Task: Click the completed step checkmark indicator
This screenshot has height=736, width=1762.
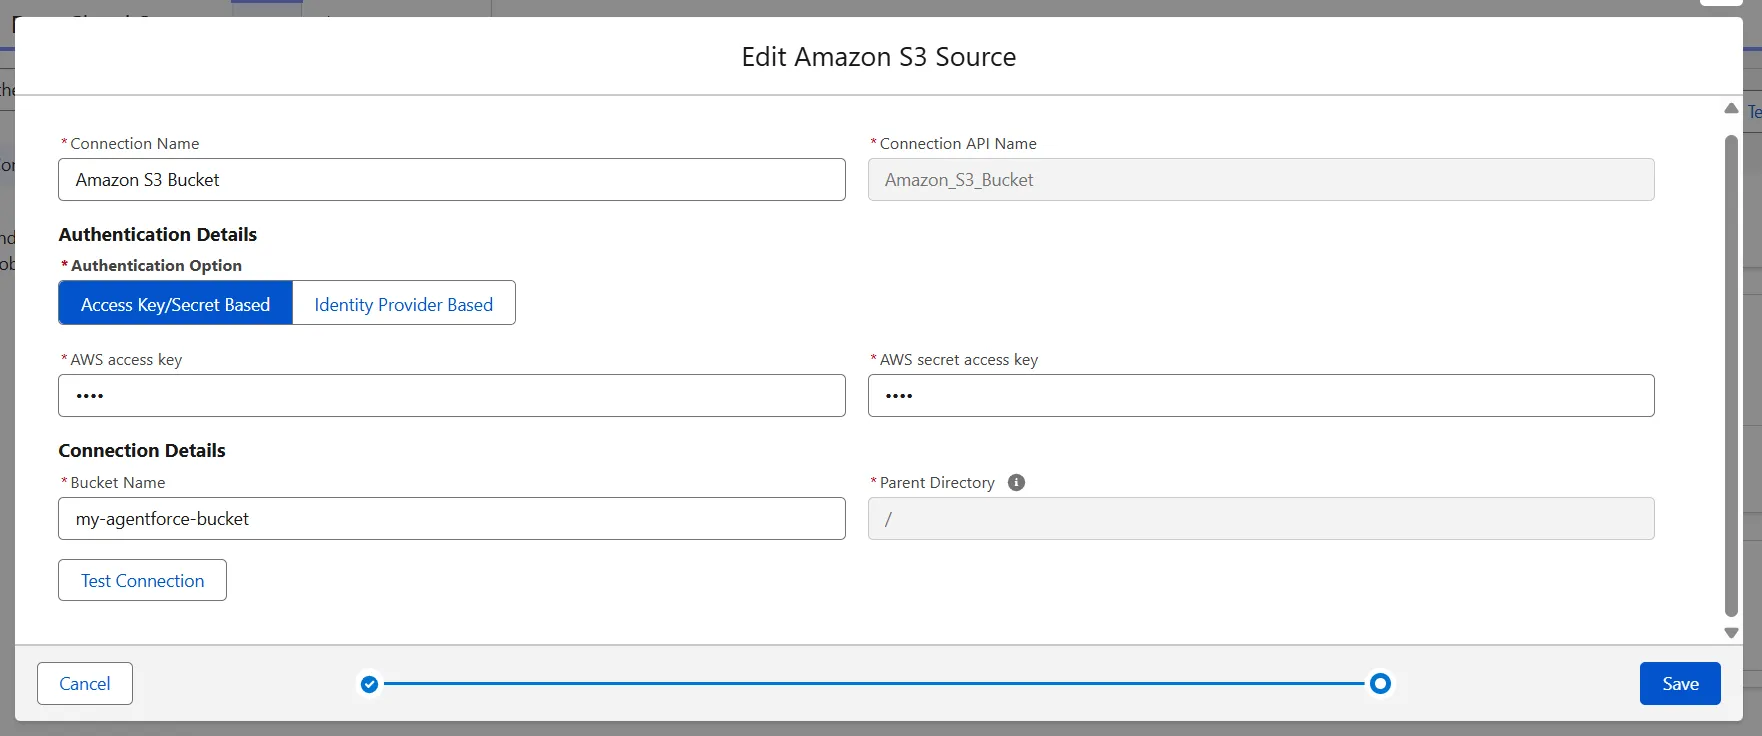Action: pyautogui.click(x=369, y=684)
